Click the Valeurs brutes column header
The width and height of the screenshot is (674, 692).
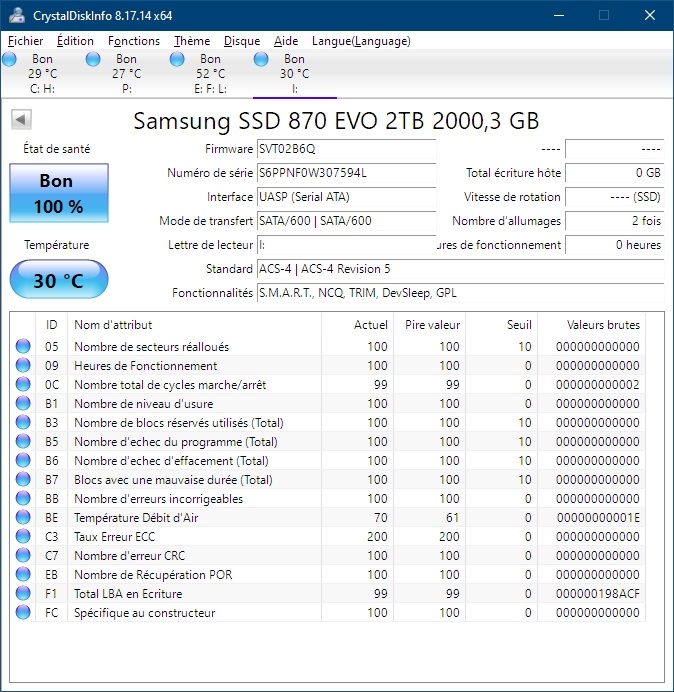click(x=591, y=325)
